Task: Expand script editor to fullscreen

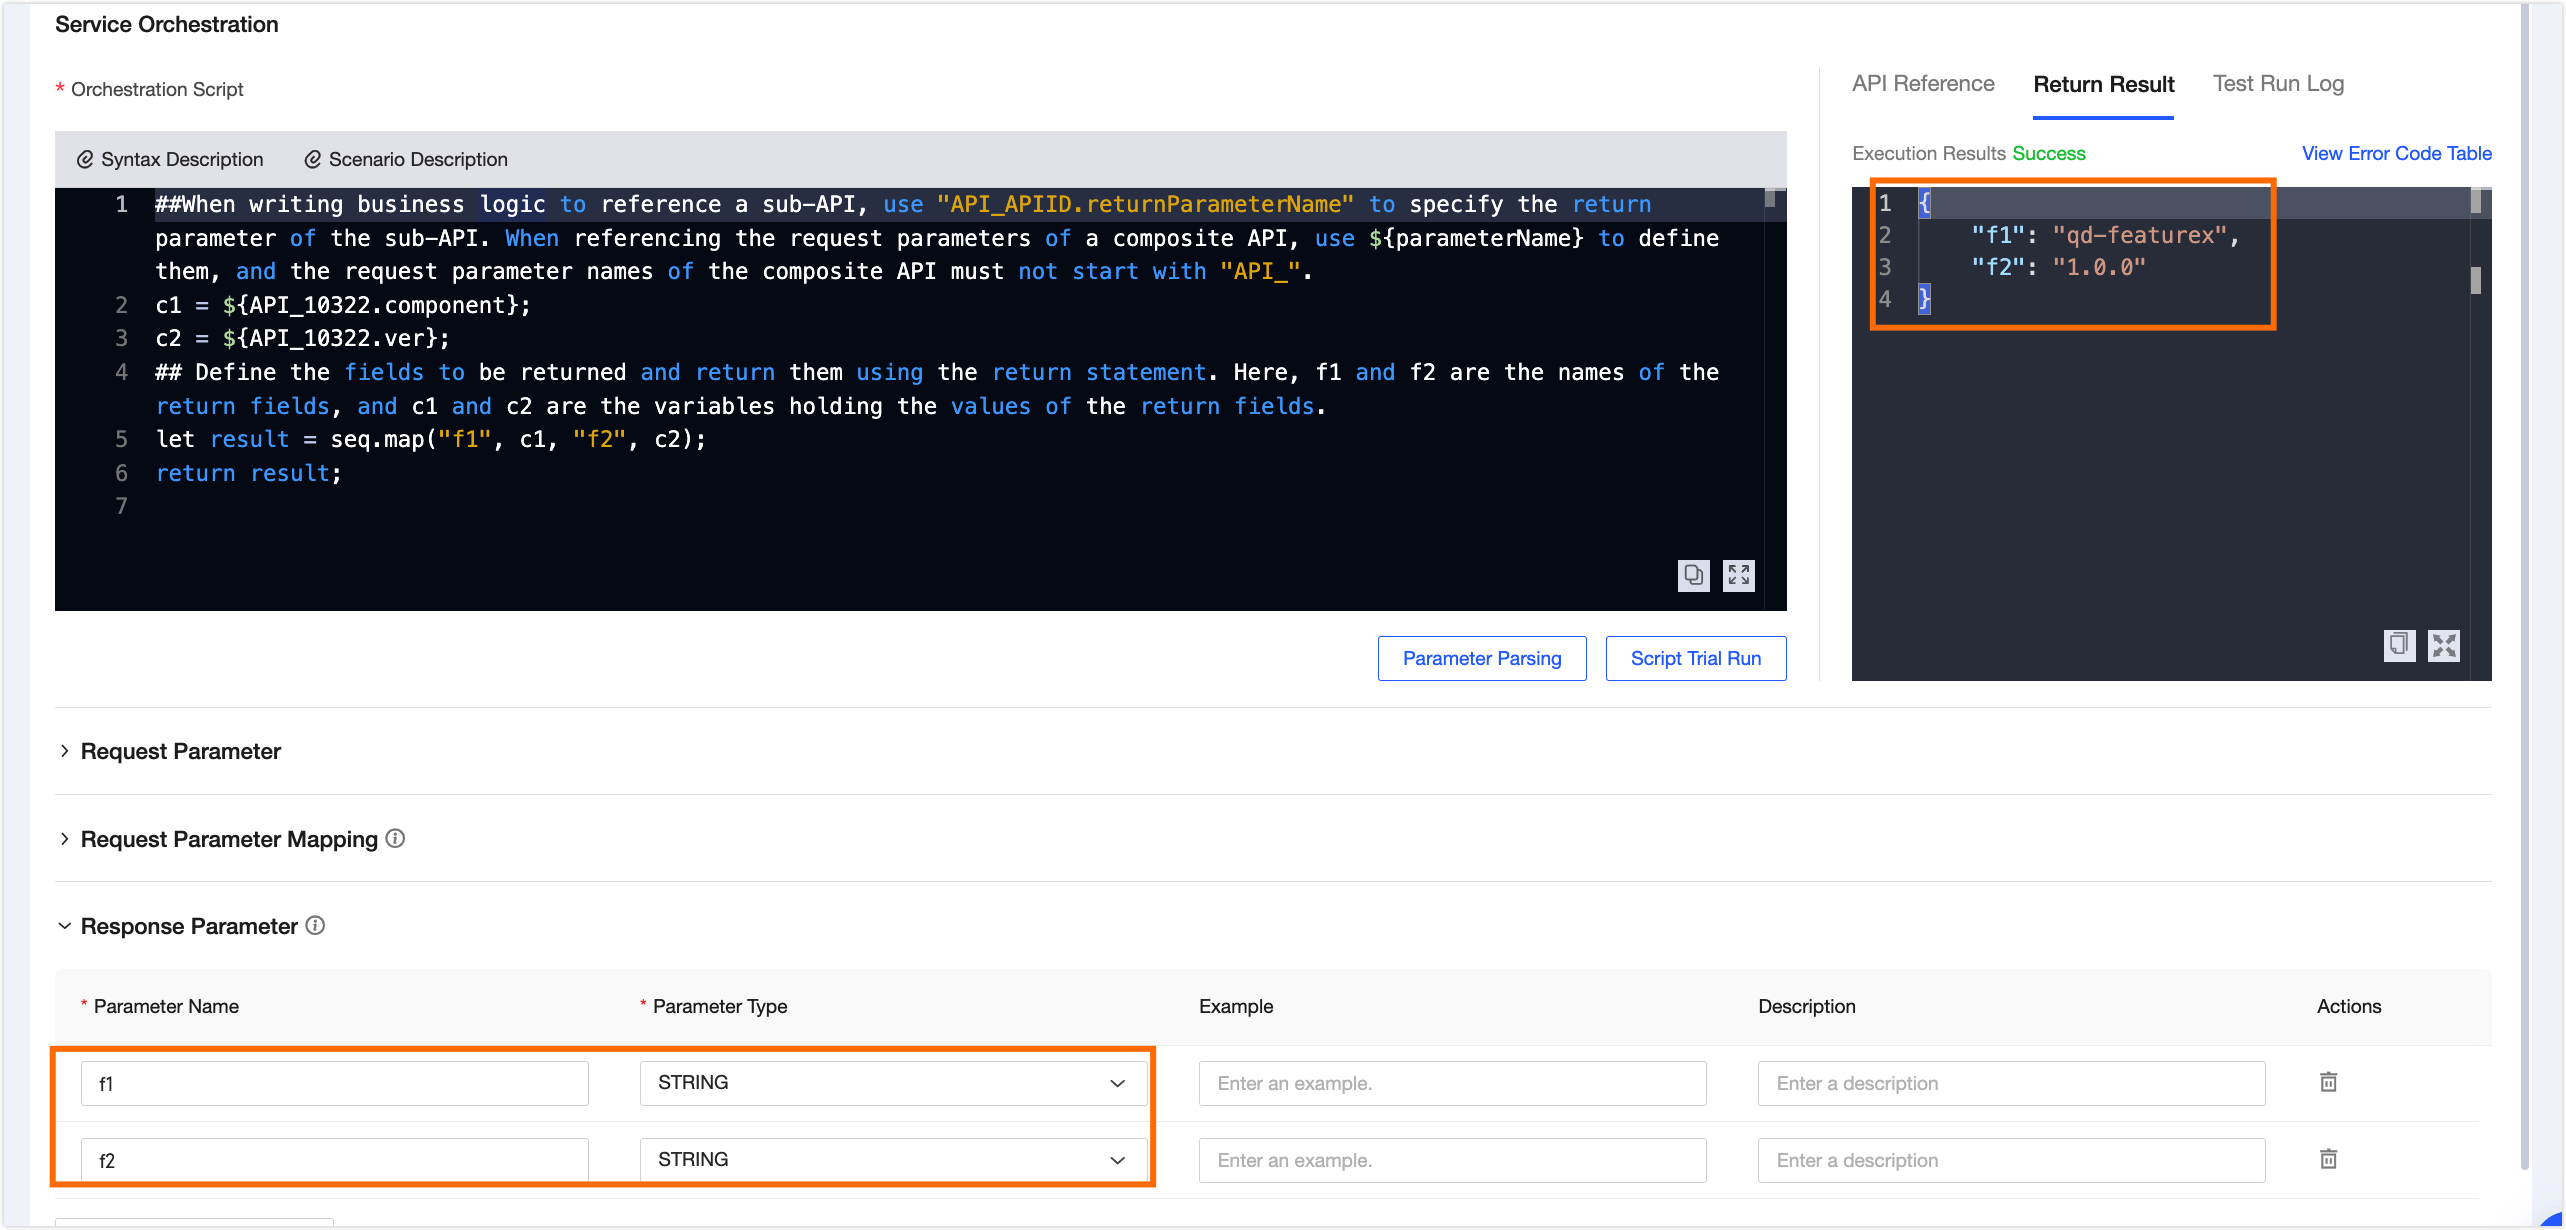Action: pos(1738,575)
